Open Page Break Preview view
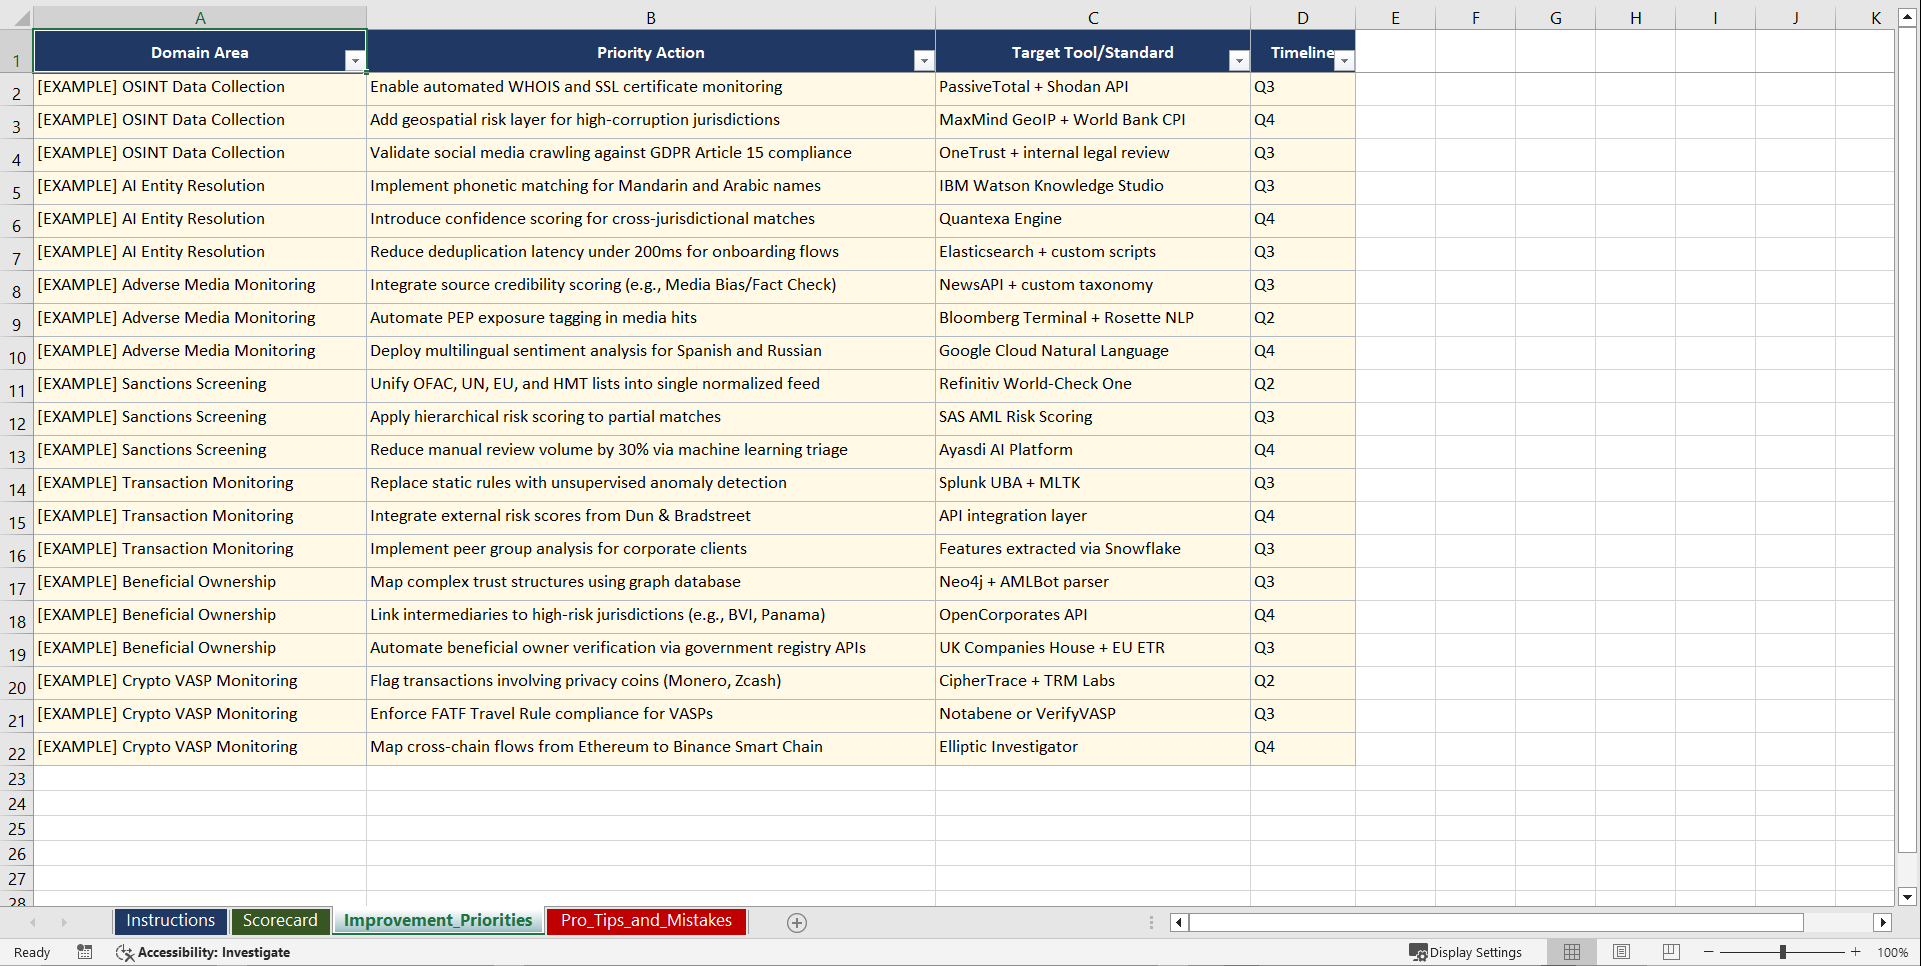The image size is (1921, 966). [1670, 952]
